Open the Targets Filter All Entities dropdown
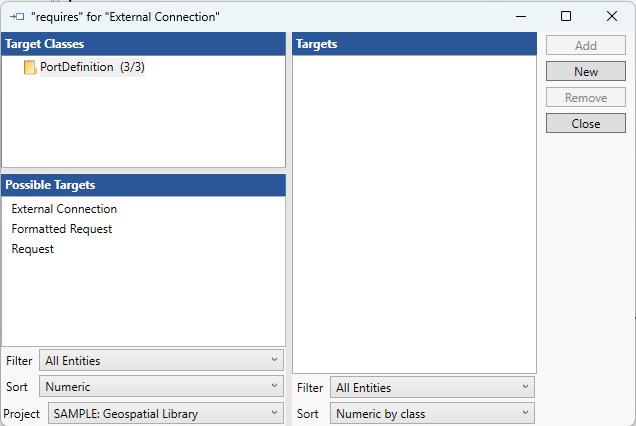 pyautogui.click(x=432, y=387)
